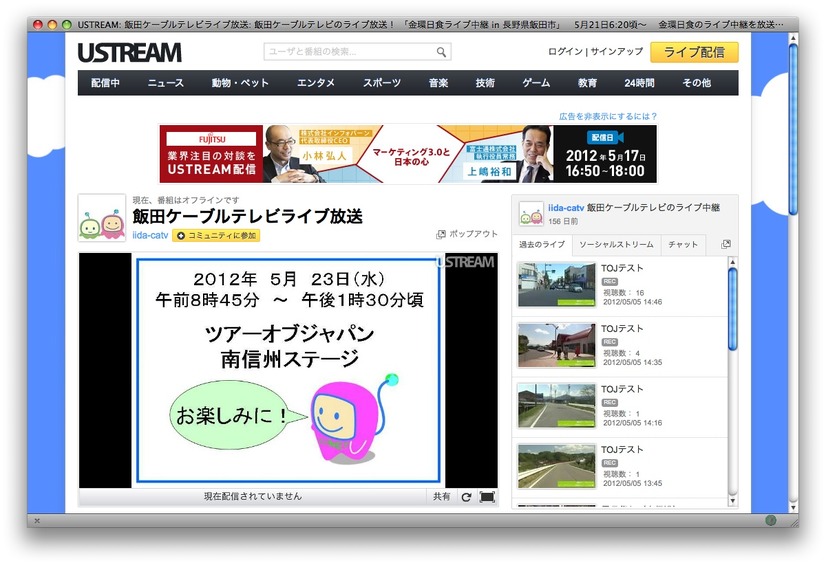Screen dimensions: 826x565
Task: Click the ポップアウト link
Action: [x=473, y=234]
